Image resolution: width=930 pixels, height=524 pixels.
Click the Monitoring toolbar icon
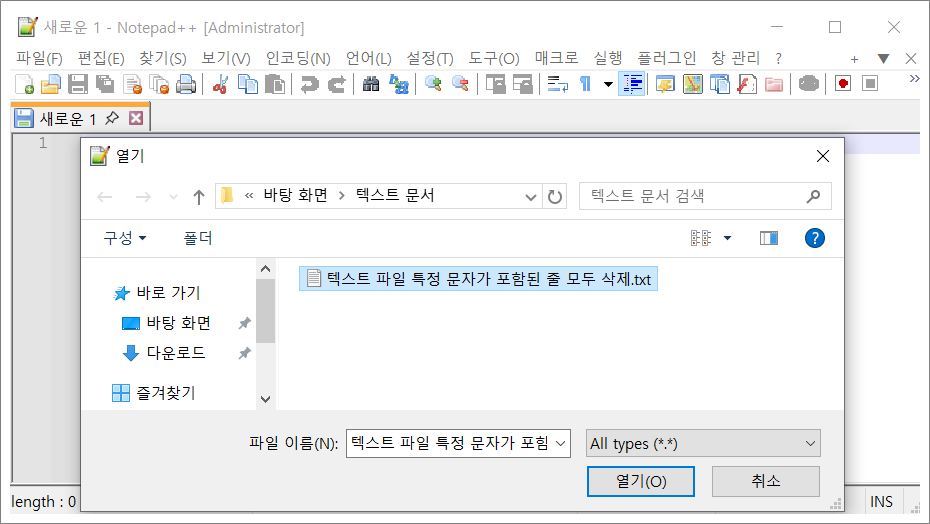tap(808, 84)
